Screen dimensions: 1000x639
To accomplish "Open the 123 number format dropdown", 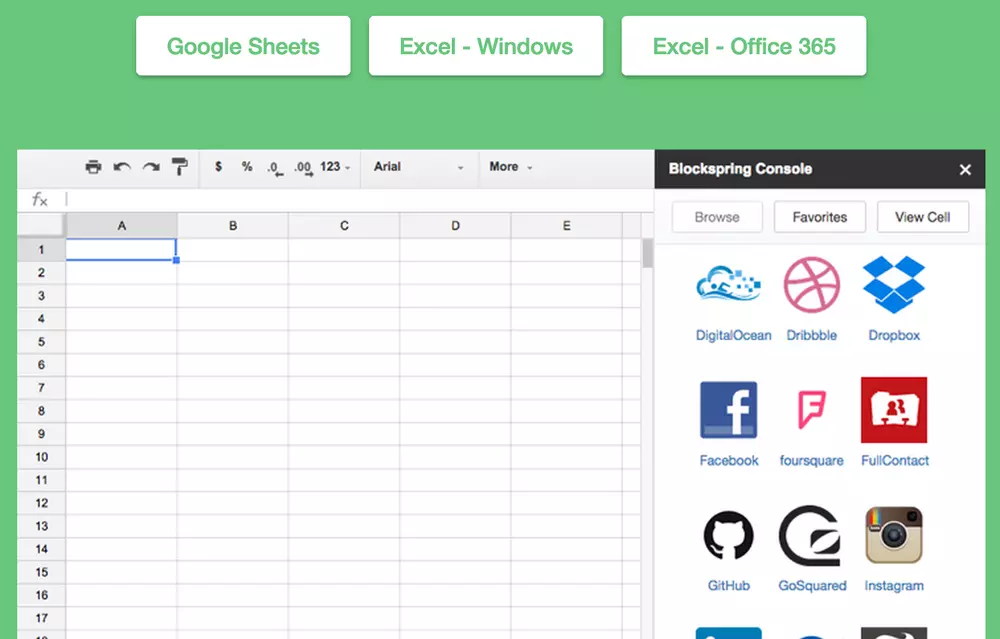I will [335, 166].
